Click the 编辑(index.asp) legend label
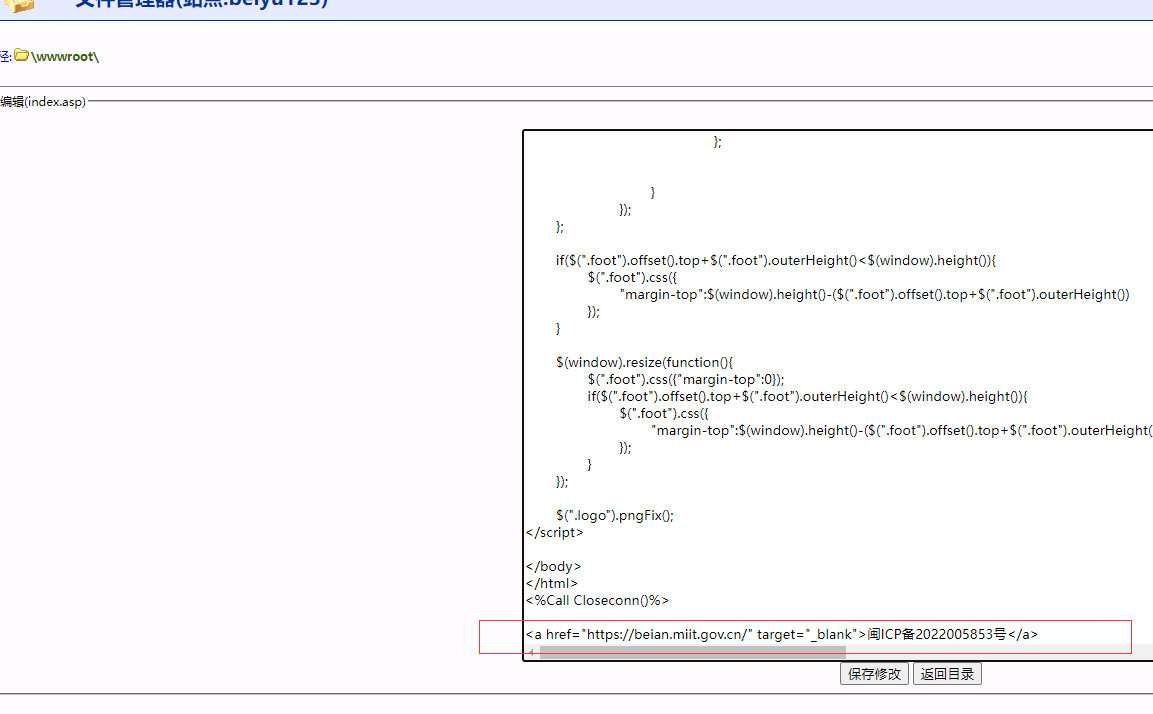Screen dimensions: 1153x714 [43, 101]
